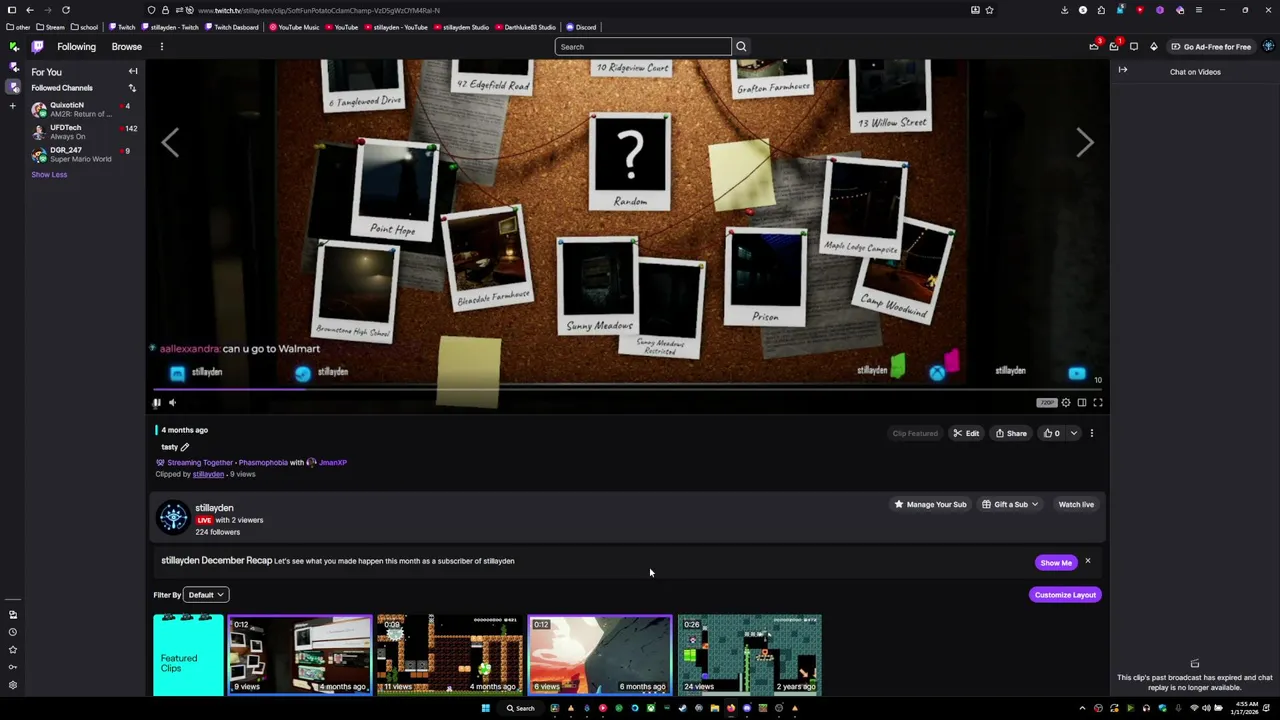
Task: Open the clip more-options menu
Action: pos(1092,433)
